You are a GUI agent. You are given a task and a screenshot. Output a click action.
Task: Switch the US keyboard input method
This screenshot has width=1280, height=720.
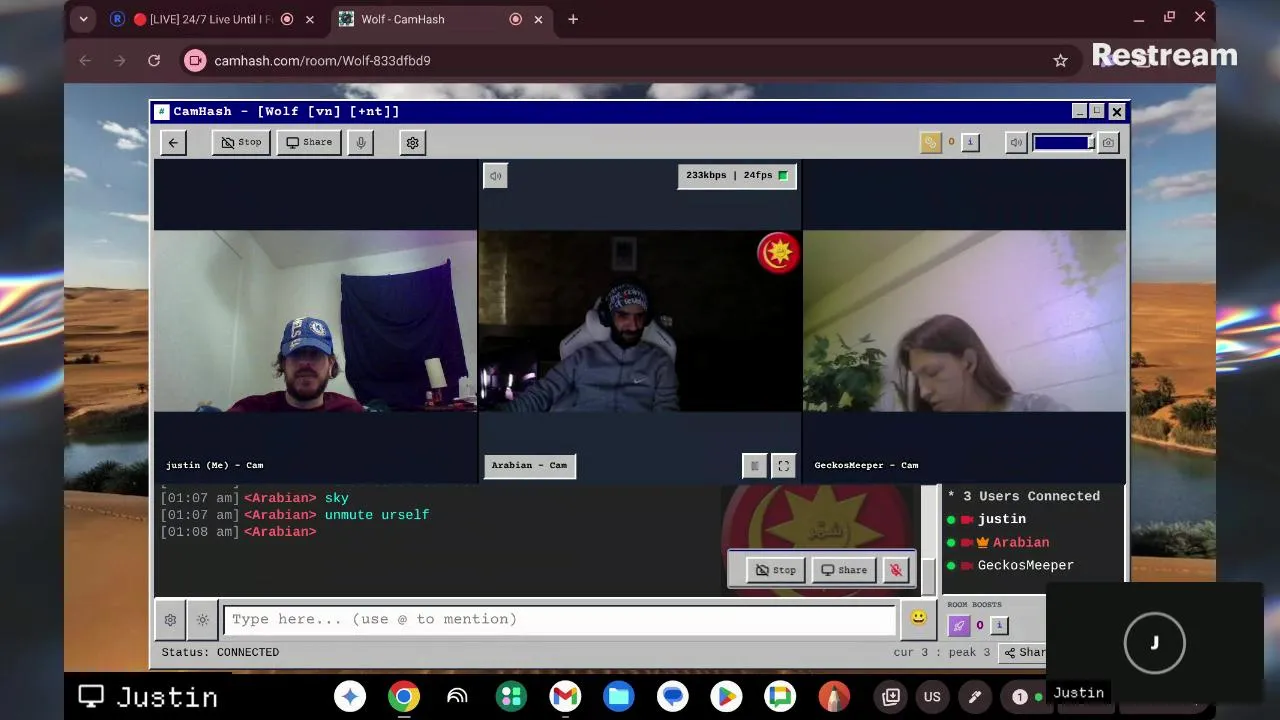click(x=932, y=696)
